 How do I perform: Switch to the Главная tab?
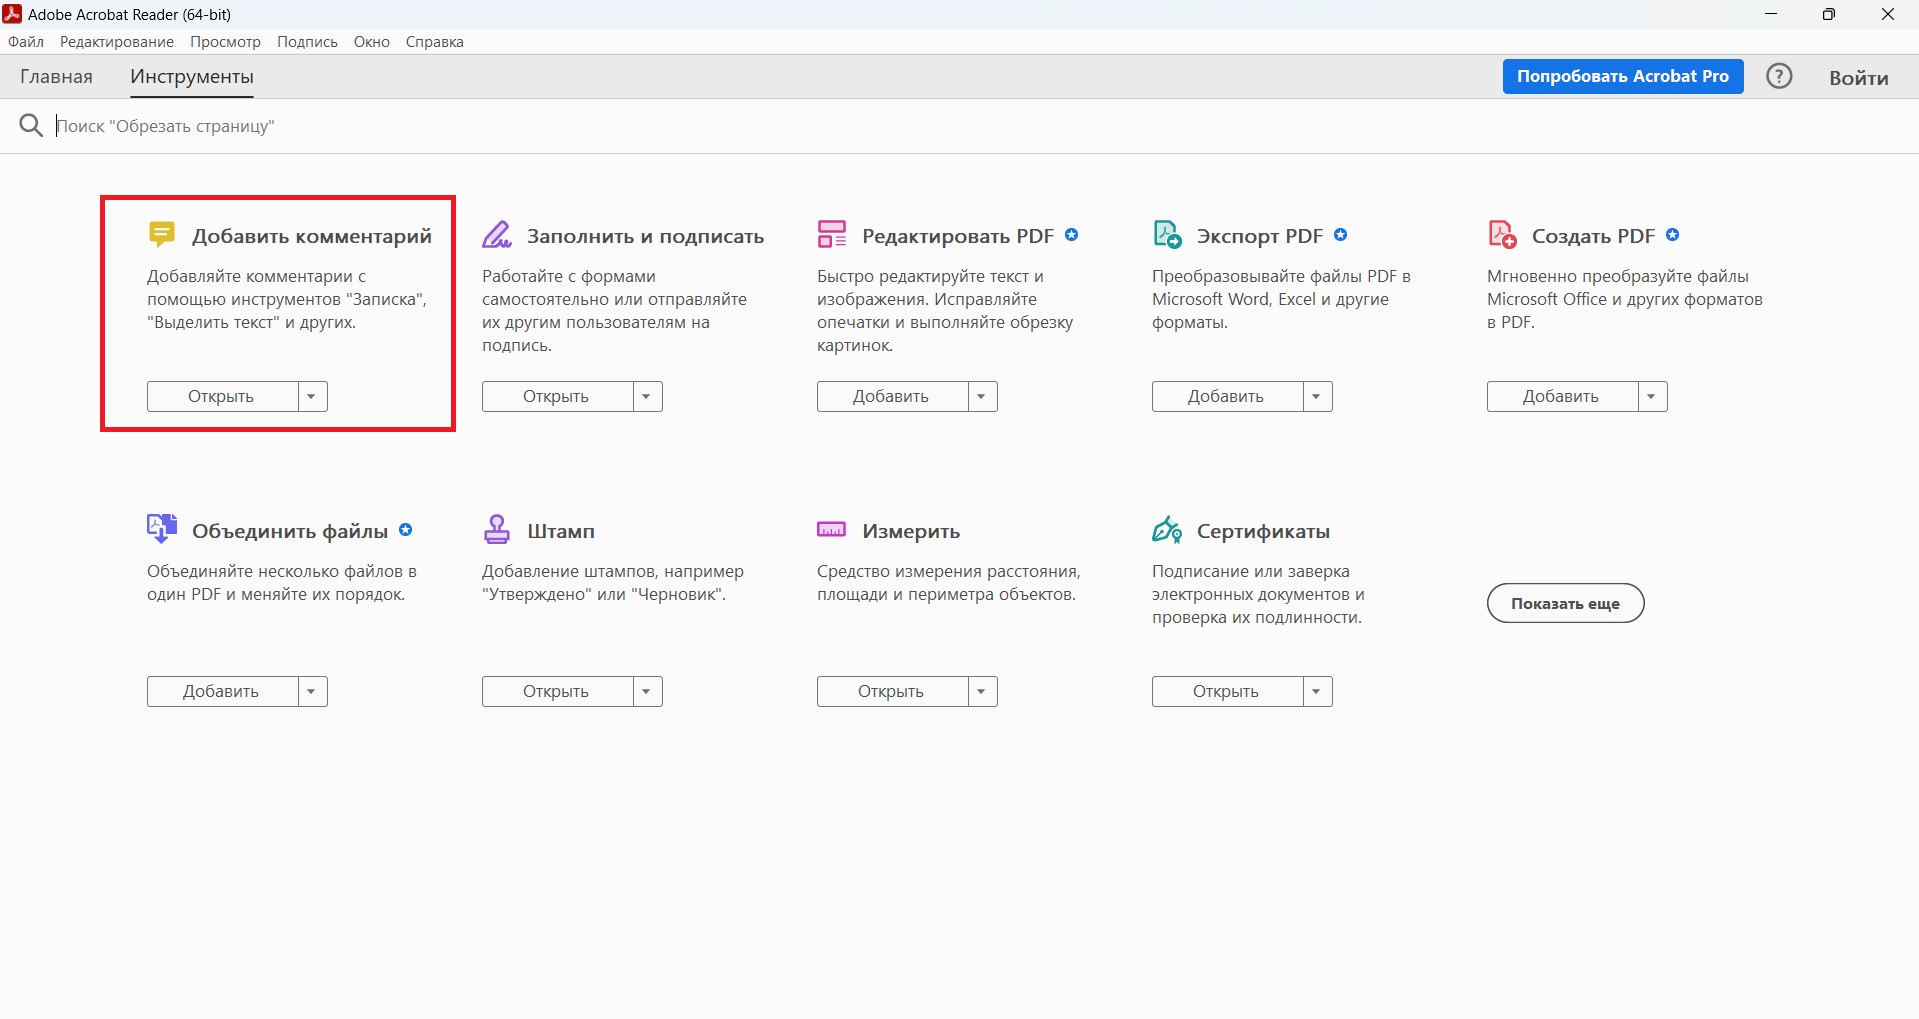coord(57,77)
